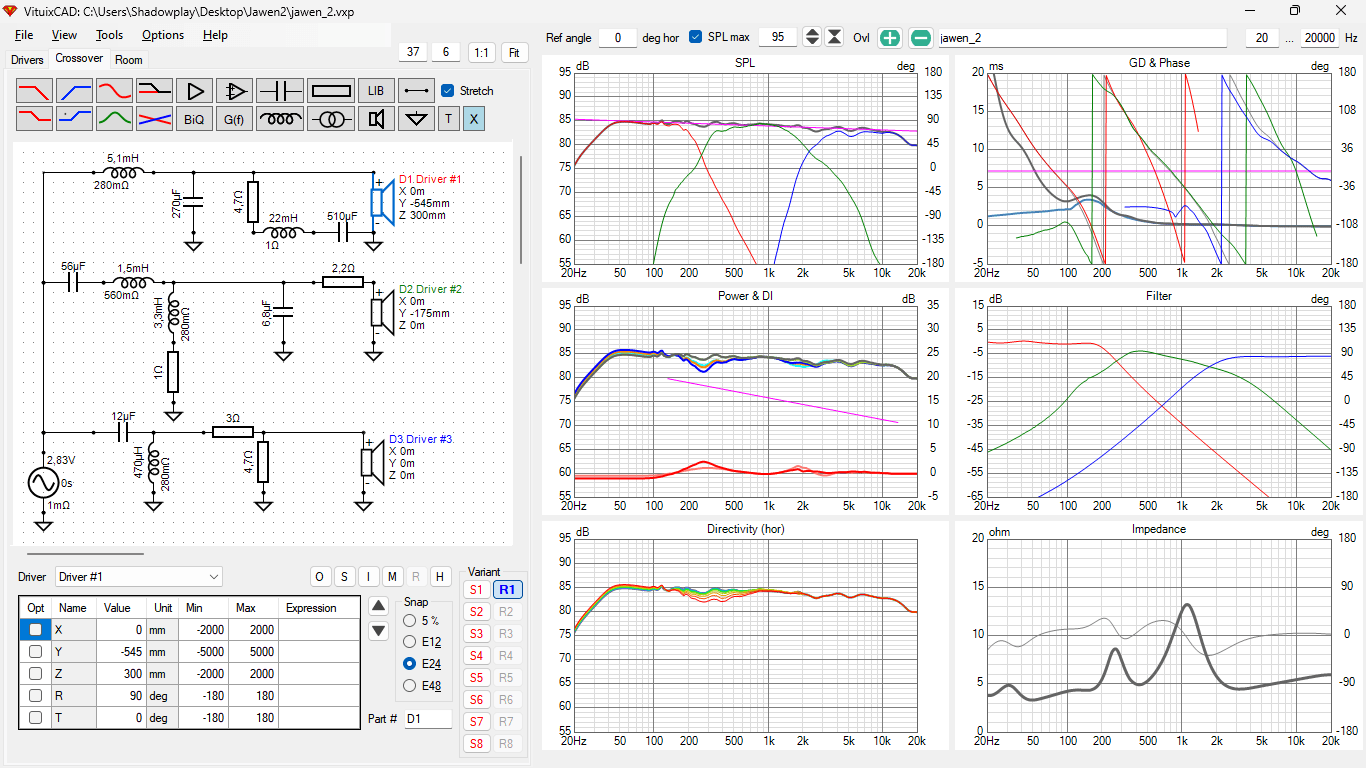Click the Fit button
Screen dimensions: 1366x768
click(515, 52)
